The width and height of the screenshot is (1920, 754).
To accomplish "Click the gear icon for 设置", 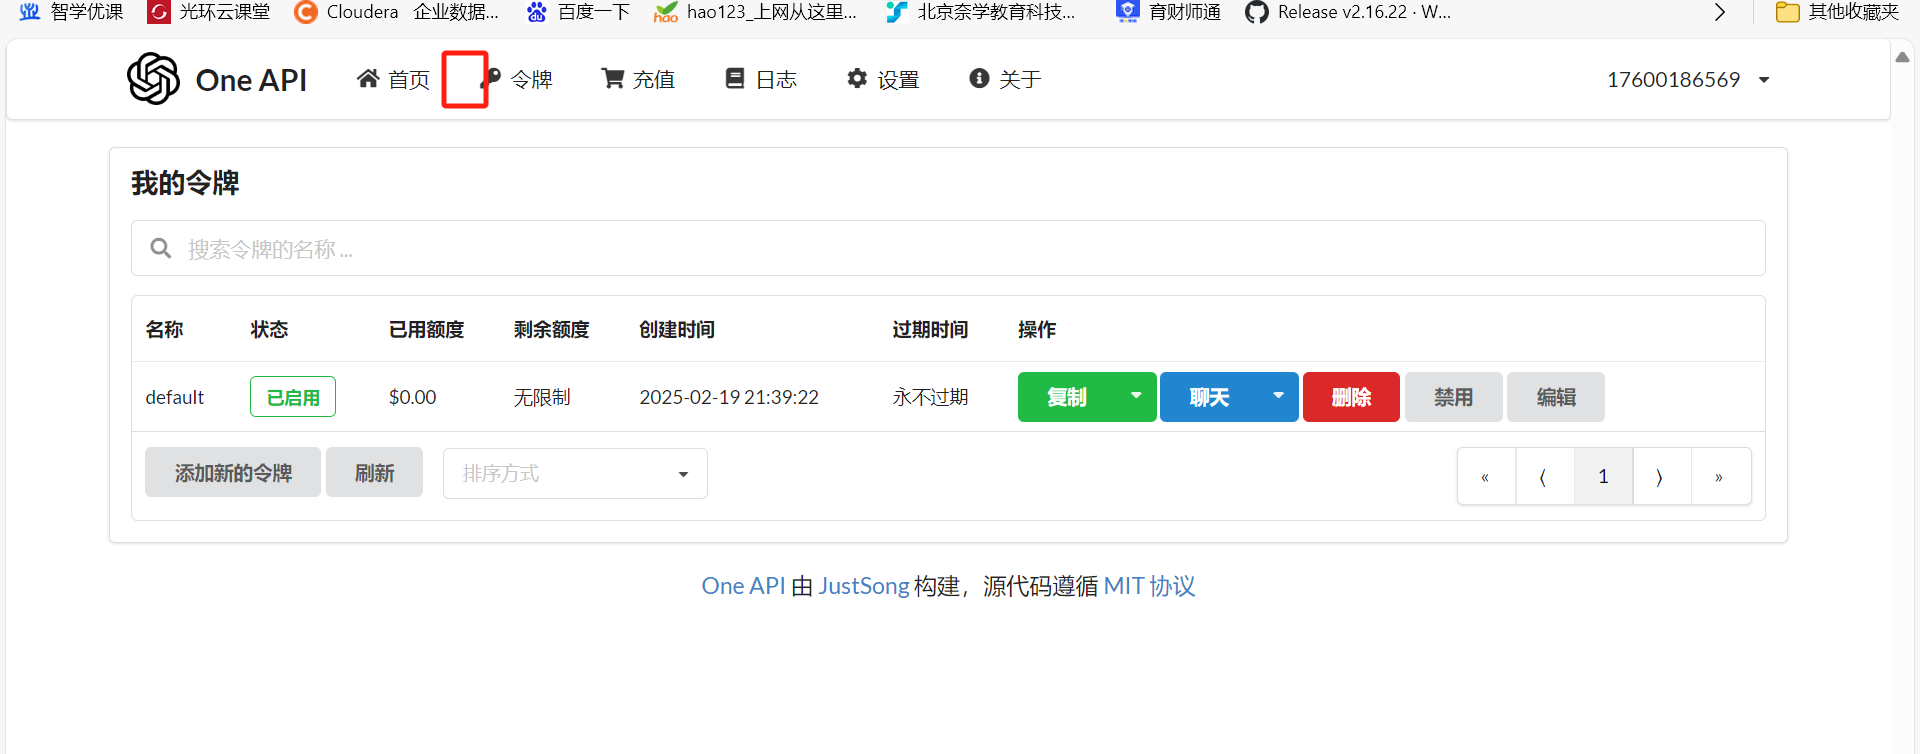I will (857, 78).
